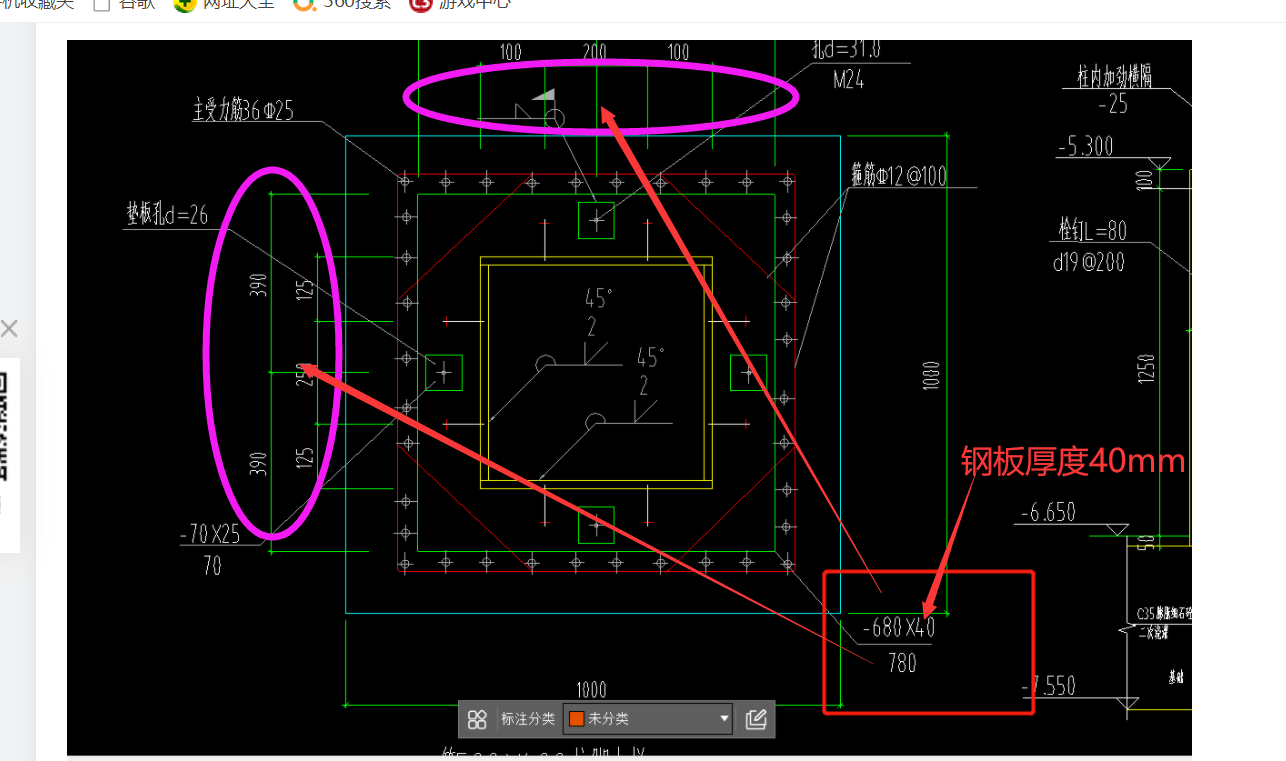Screen dimensions: 1286x761
Task: Click the top green anchor bolt box
Action: pos(596,220)
